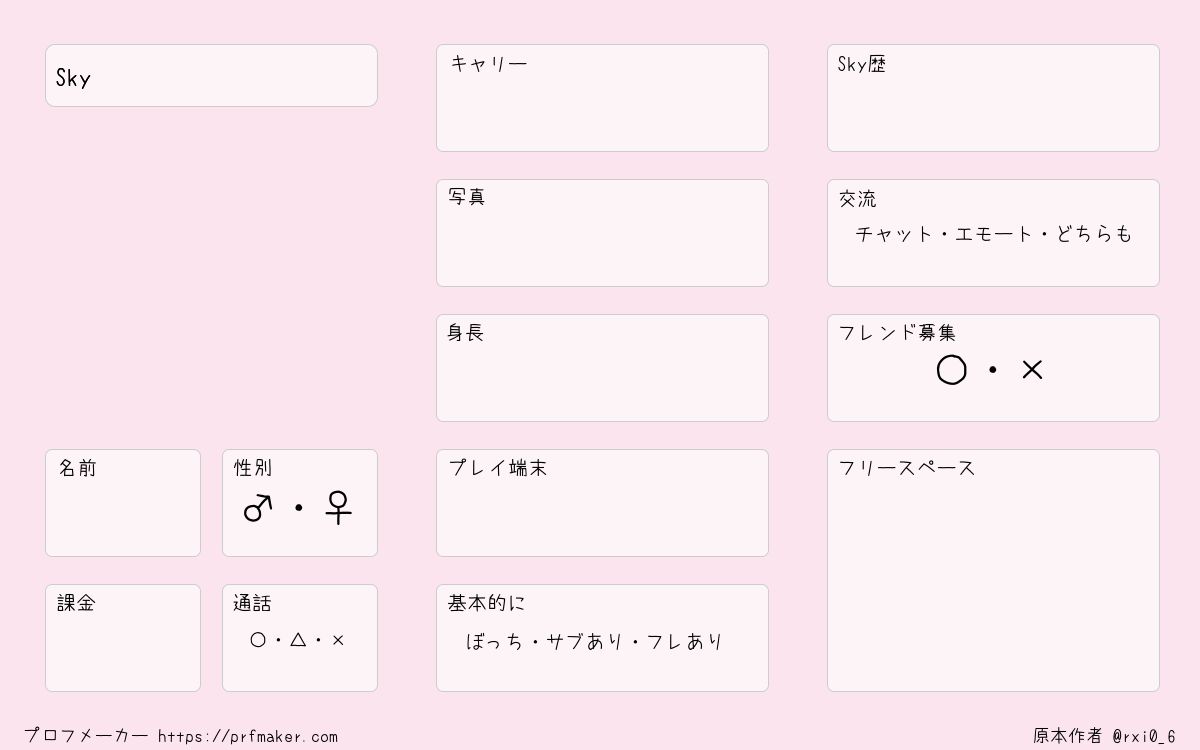Viewport: 1200px width, 750px height.
Task: Pick the triangle symbol under 通話
Action: (298, 639)
